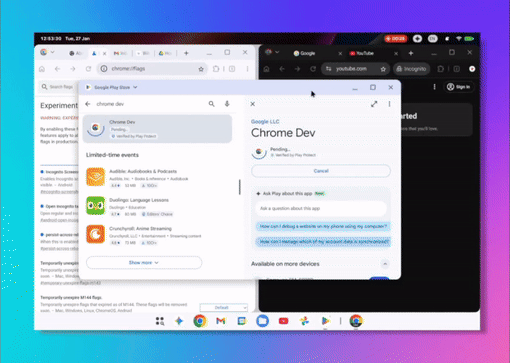510x363 pixels.
Task: Launch Files app from the shelf
Action: 262,321
